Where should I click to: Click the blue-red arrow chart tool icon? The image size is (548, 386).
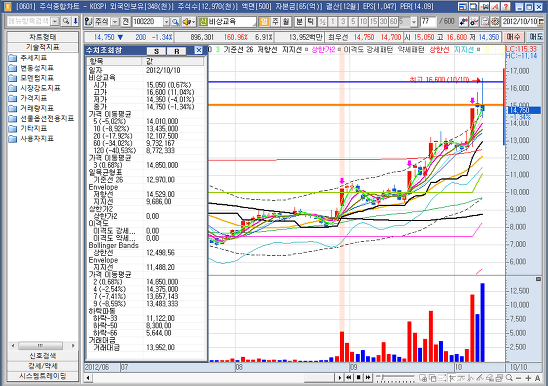click(x=463, y=22)
